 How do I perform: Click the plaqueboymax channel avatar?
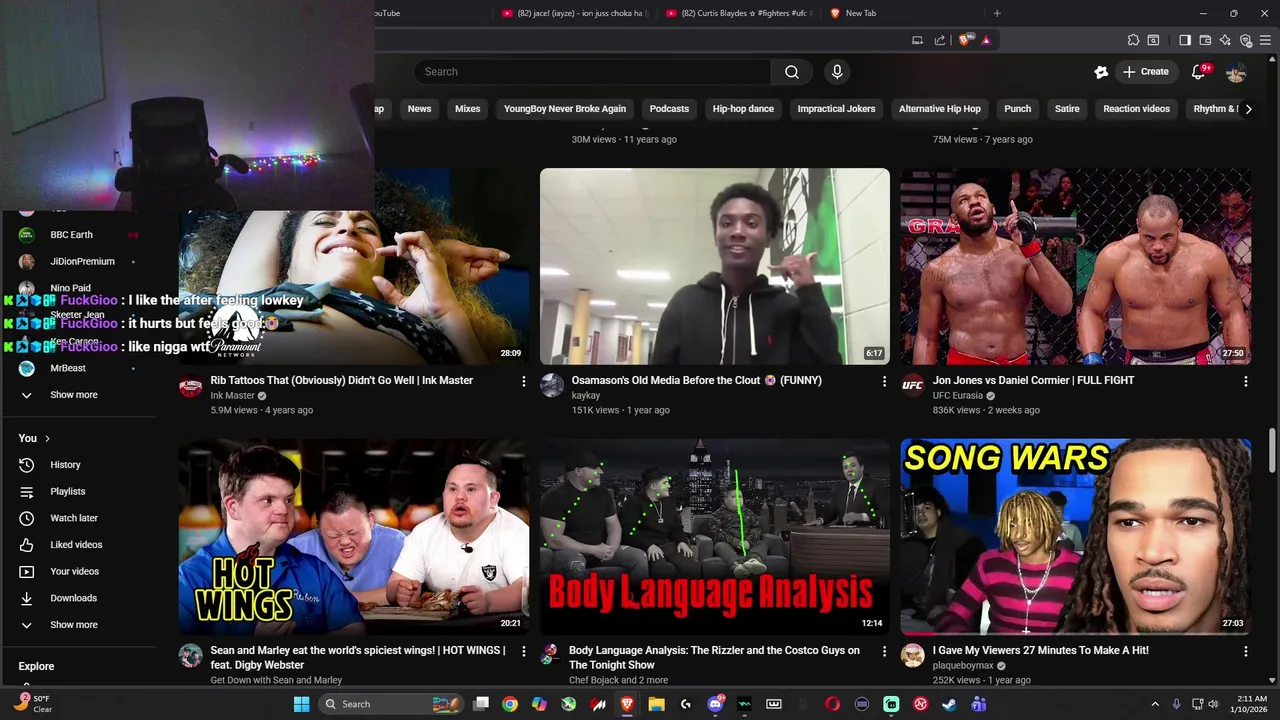click(913, 656)
